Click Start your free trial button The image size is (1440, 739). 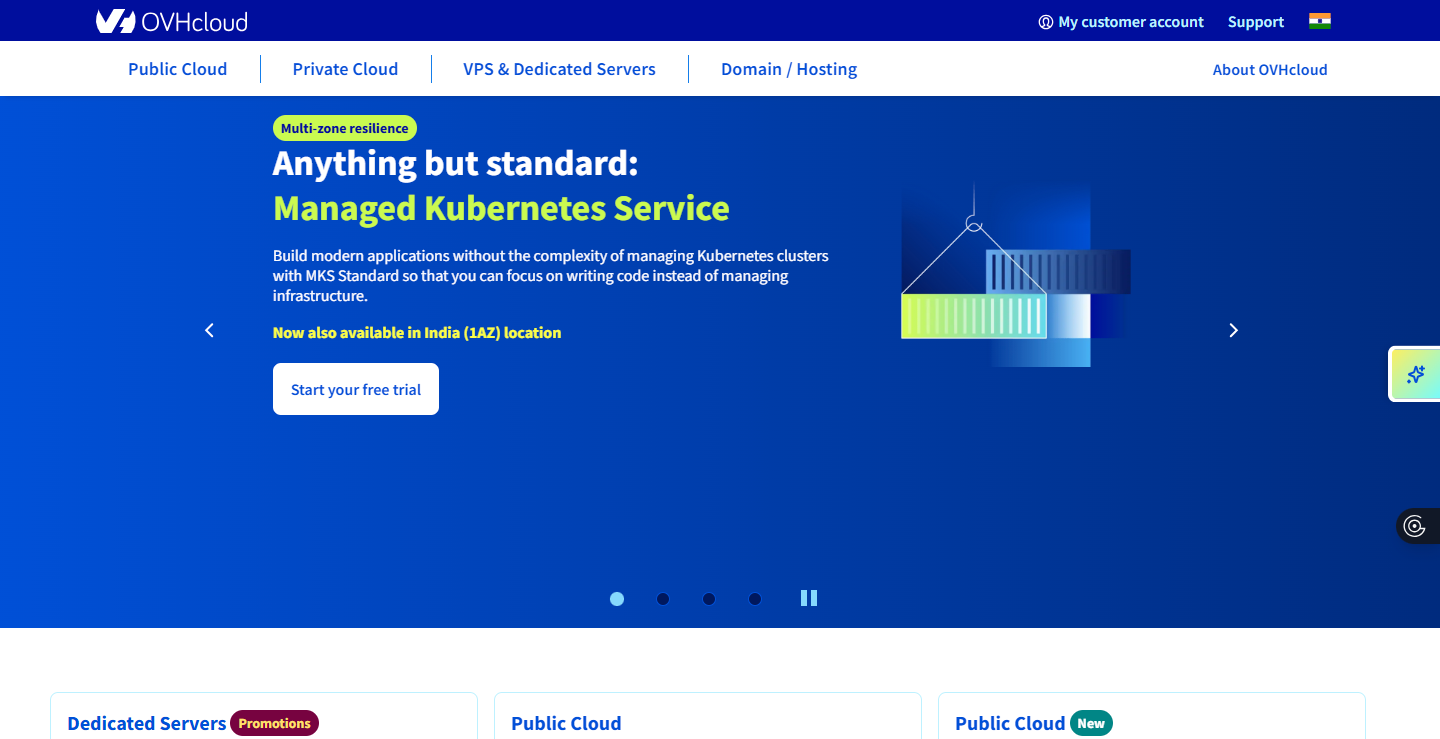click(355, 389)
